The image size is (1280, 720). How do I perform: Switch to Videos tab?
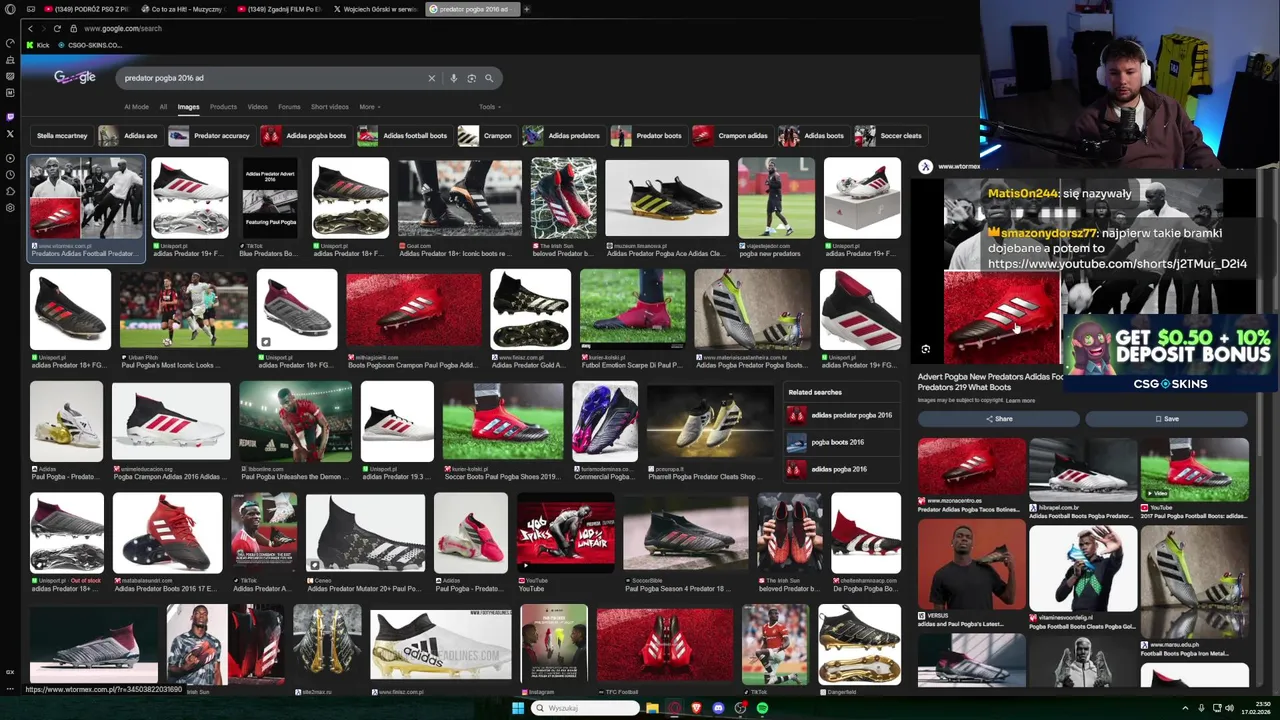click(x=257, y=107)
